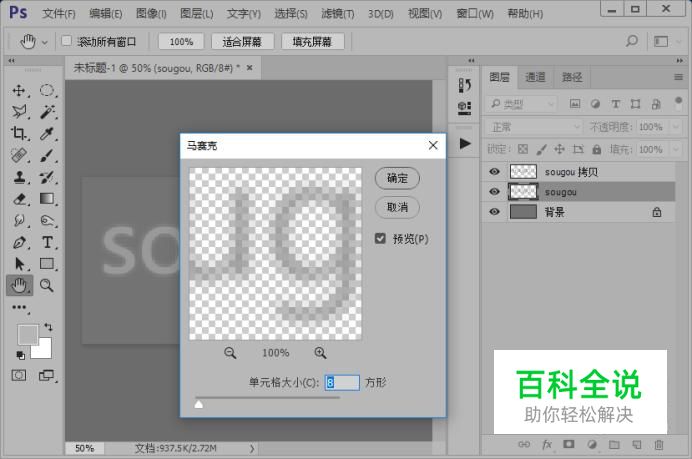This screenshot has height=459, width=692.
Task: Click 取消 in the Mosaic dialog
Action: coord(397,207)
